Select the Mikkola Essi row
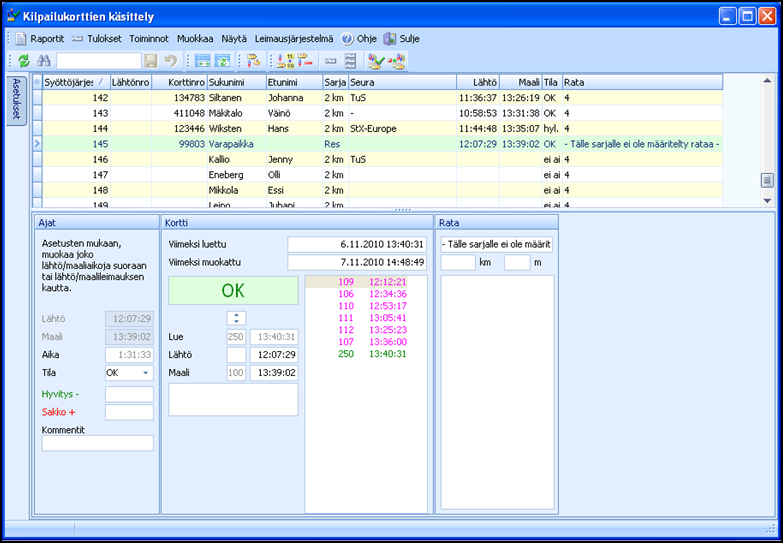 pyautogui.click(x=383, y=191)
